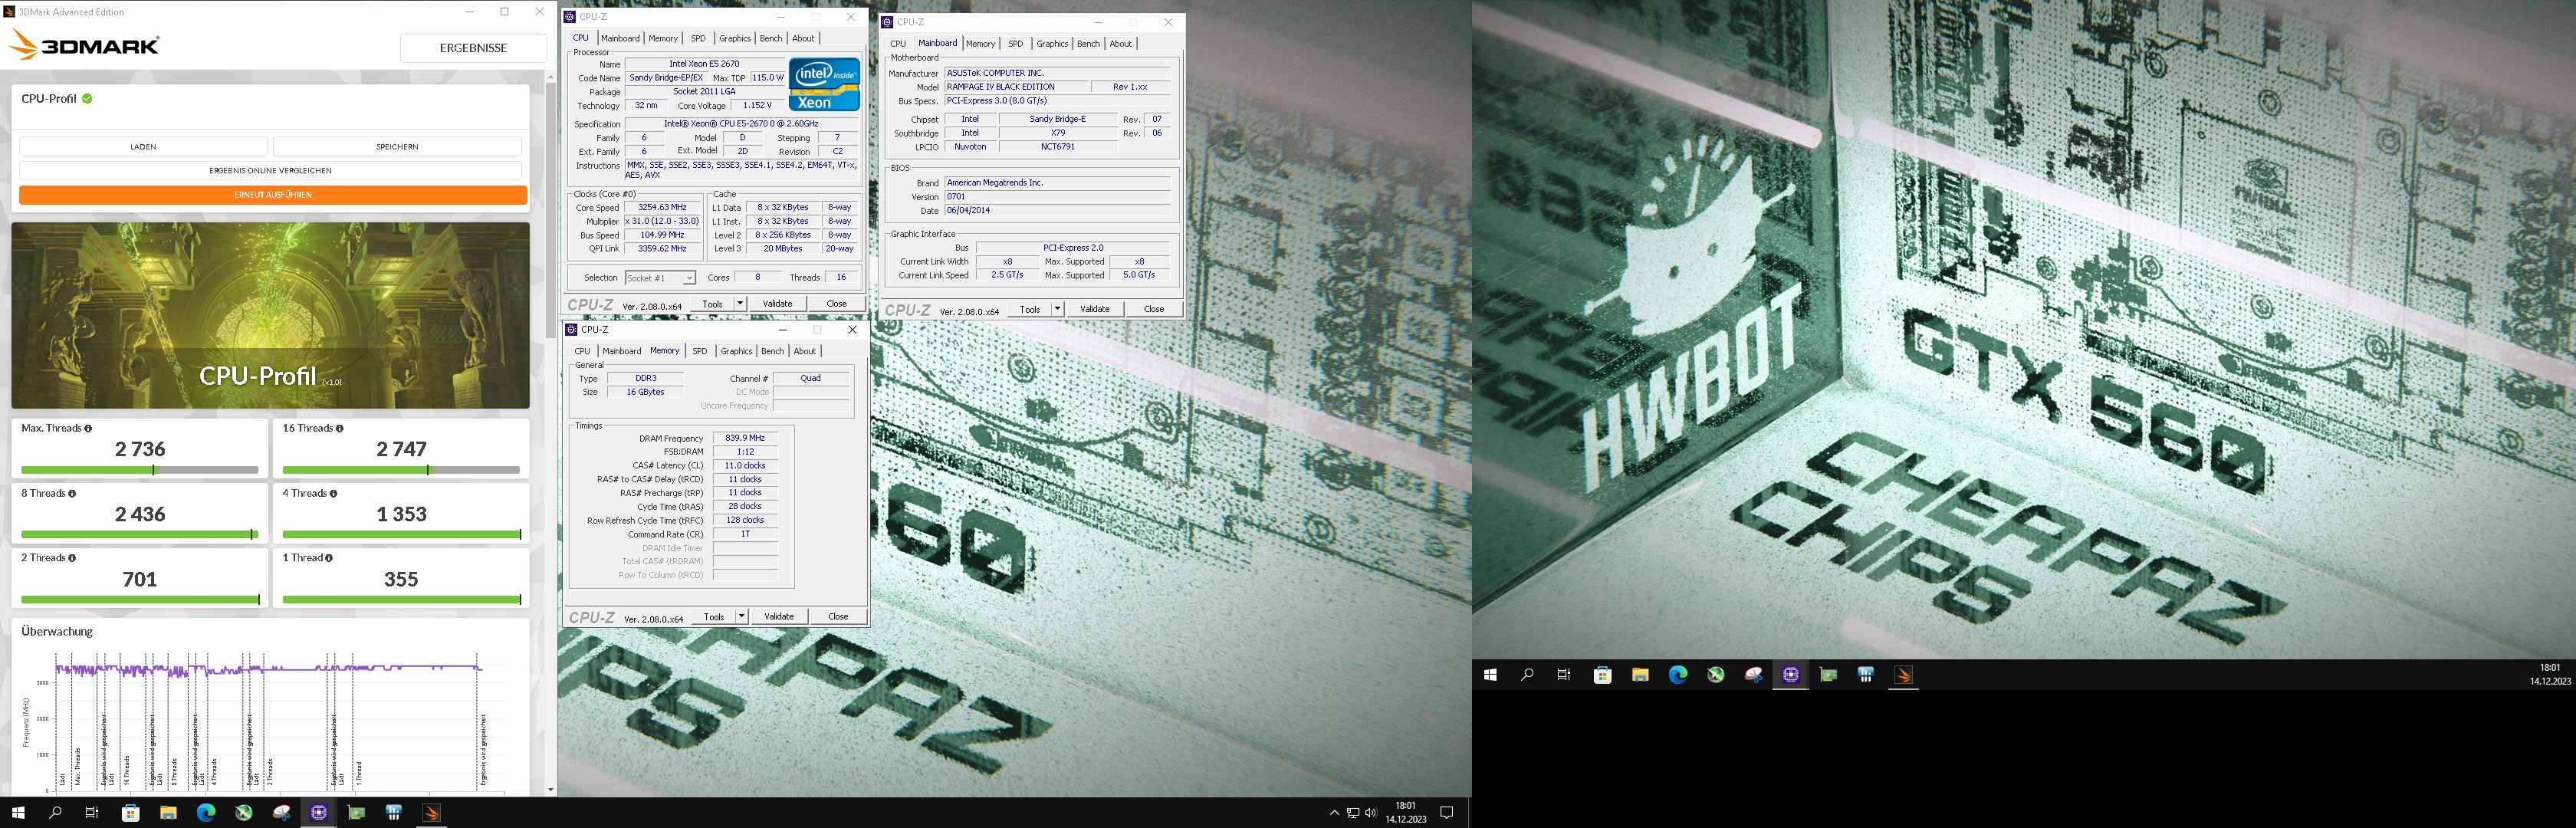Screen dimensions: 2576x828
Task: Click the DRAM Frequency value 839.9 MHz
Action: [745, 438]
